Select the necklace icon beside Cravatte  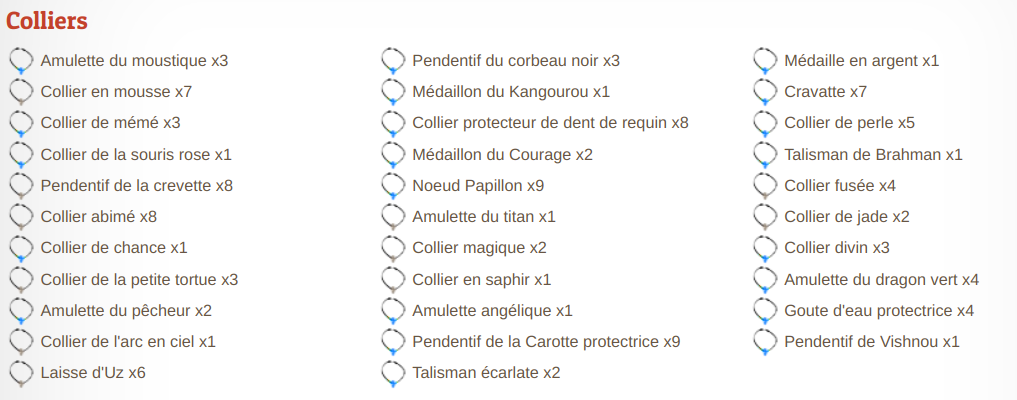(x=765, y=92)
